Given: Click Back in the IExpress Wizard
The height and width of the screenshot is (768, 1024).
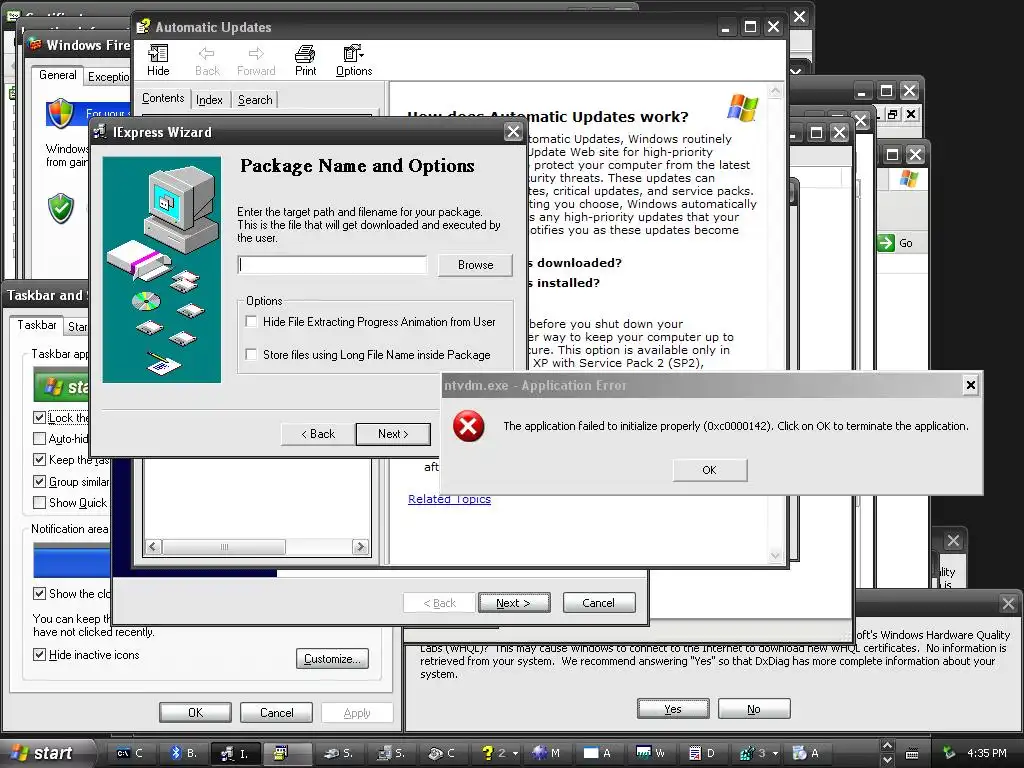Looking at the screenshot, I should 318,434.
